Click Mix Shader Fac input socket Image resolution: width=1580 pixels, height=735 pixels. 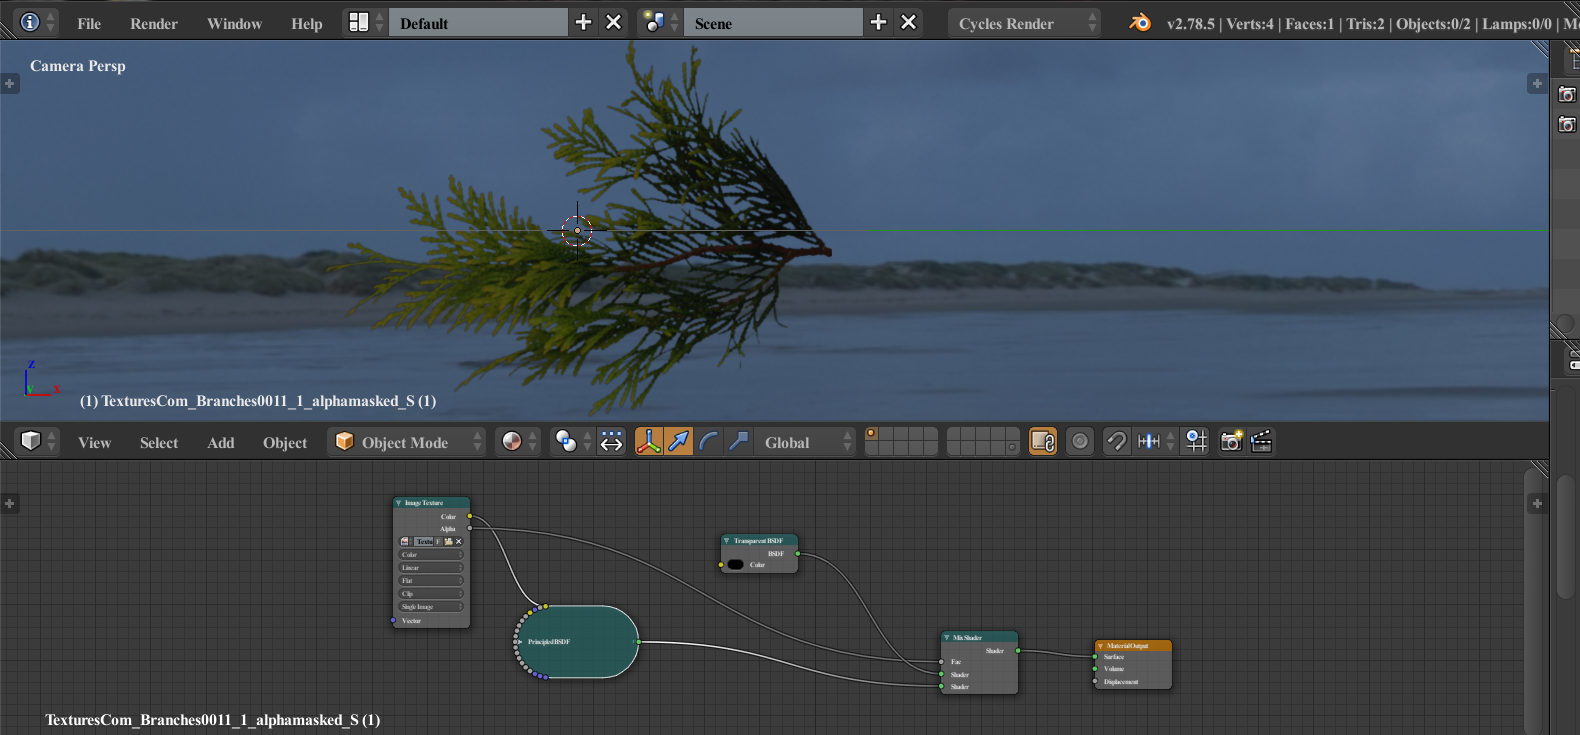click(x=942, y=661)
